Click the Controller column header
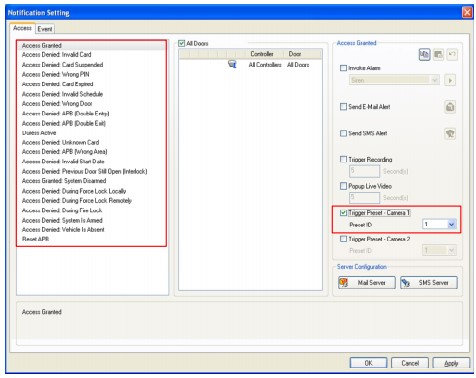This screenshot has height=378, width=476. coord(262,54)
